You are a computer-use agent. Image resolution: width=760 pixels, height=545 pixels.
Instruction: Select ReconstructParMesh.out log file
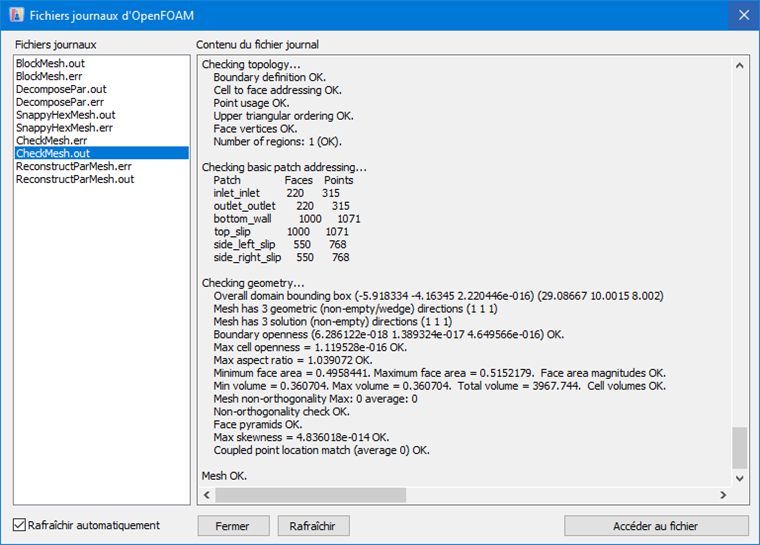coord(75,179)
